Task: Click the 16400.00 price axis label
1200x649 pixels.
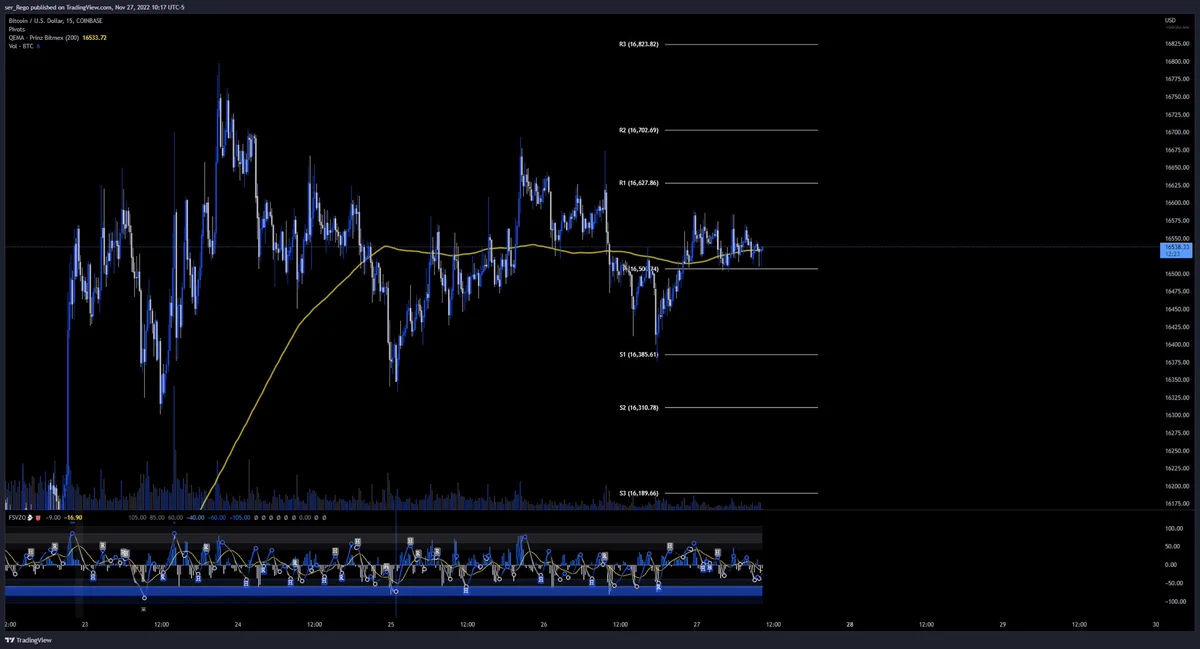Action: [1176, 344]
